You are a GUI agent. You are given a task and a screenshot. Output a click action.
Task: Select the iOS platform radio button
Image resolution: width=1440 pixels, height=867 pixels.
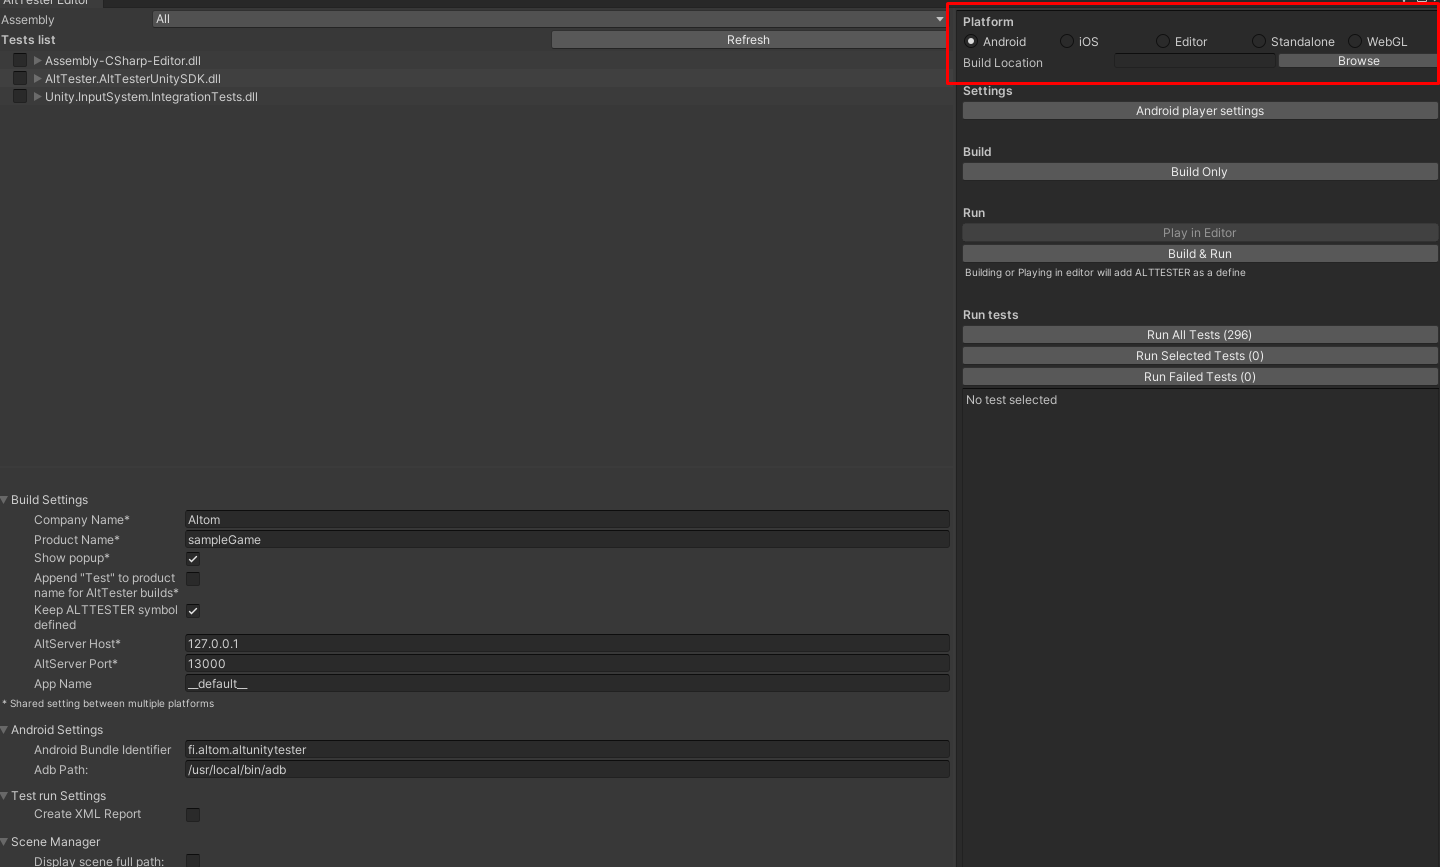1066,41
